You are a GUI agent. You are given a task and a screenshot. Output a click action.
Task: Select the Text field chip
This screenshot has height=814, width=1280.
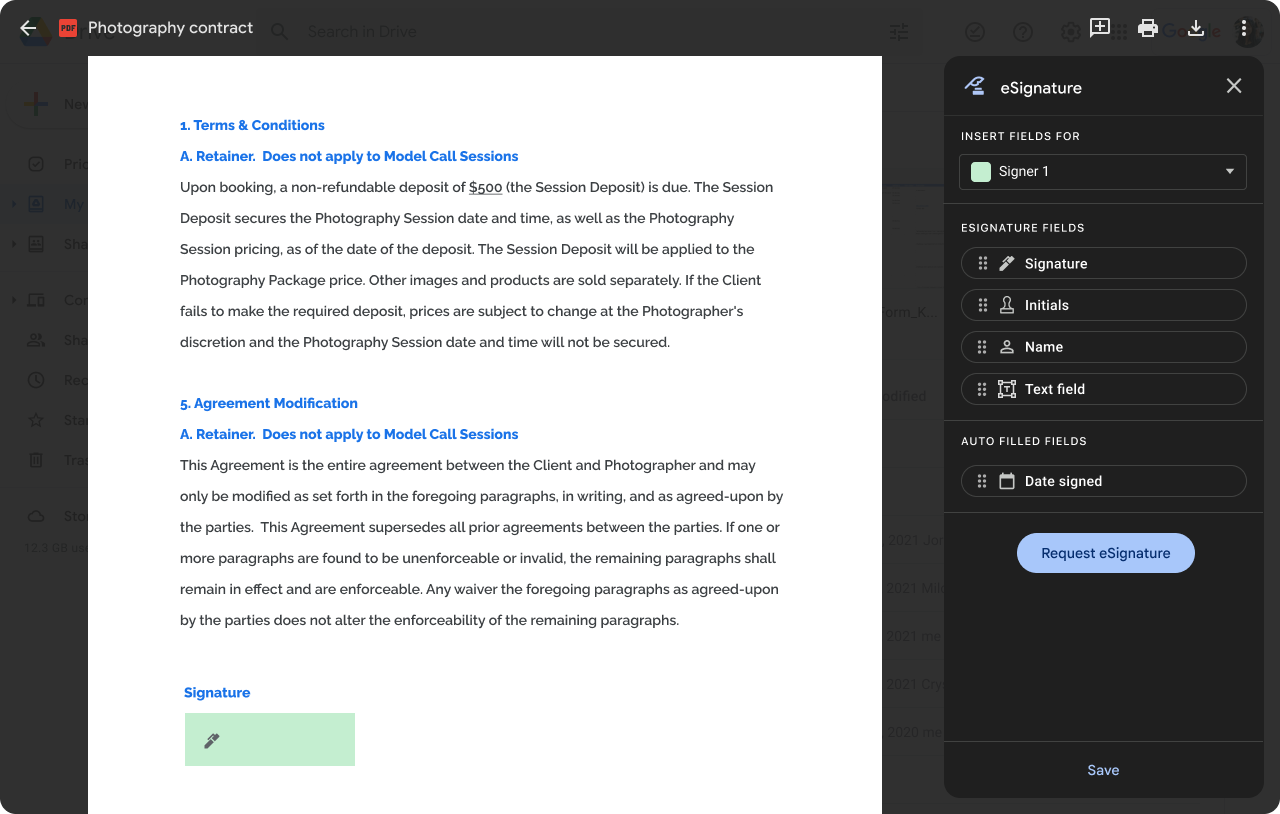[1104, 389]
